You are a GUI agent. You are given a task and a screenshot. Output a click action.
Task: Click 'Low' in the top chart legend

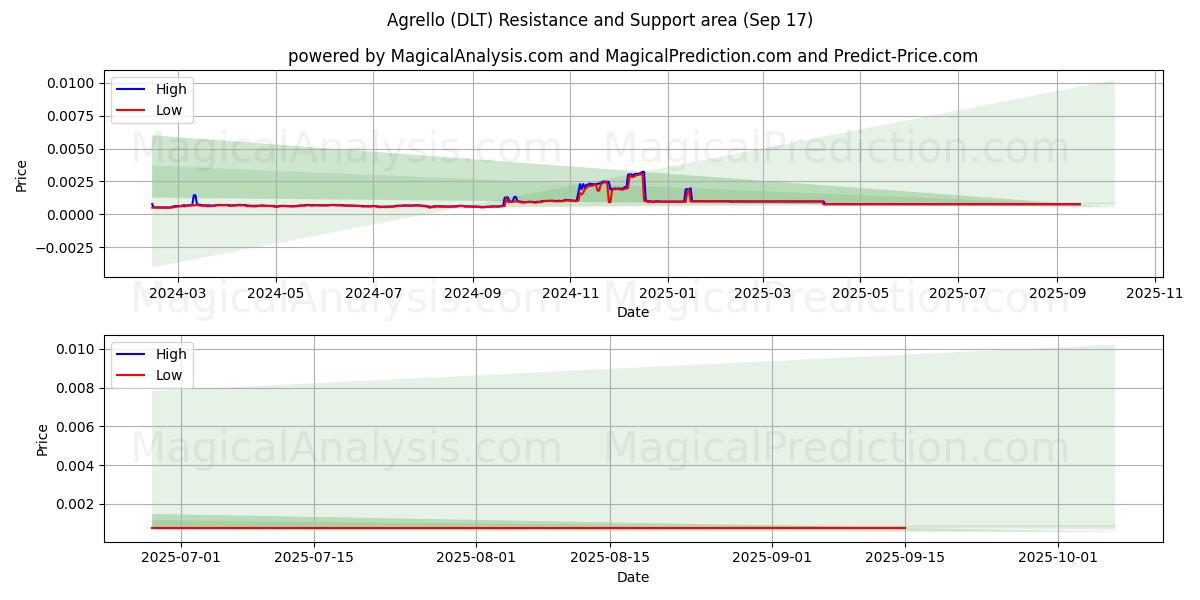pyautogui.click(x=169, y=110)
